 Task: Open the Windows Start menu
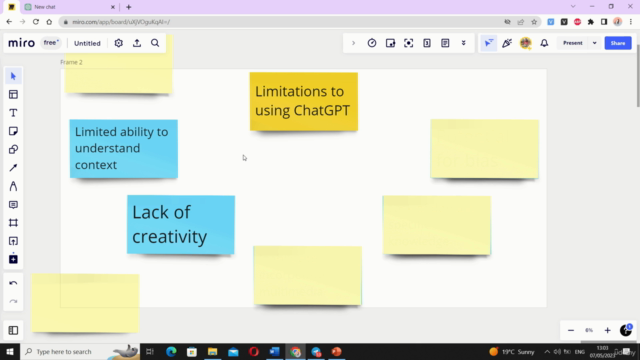coord(10,351)
